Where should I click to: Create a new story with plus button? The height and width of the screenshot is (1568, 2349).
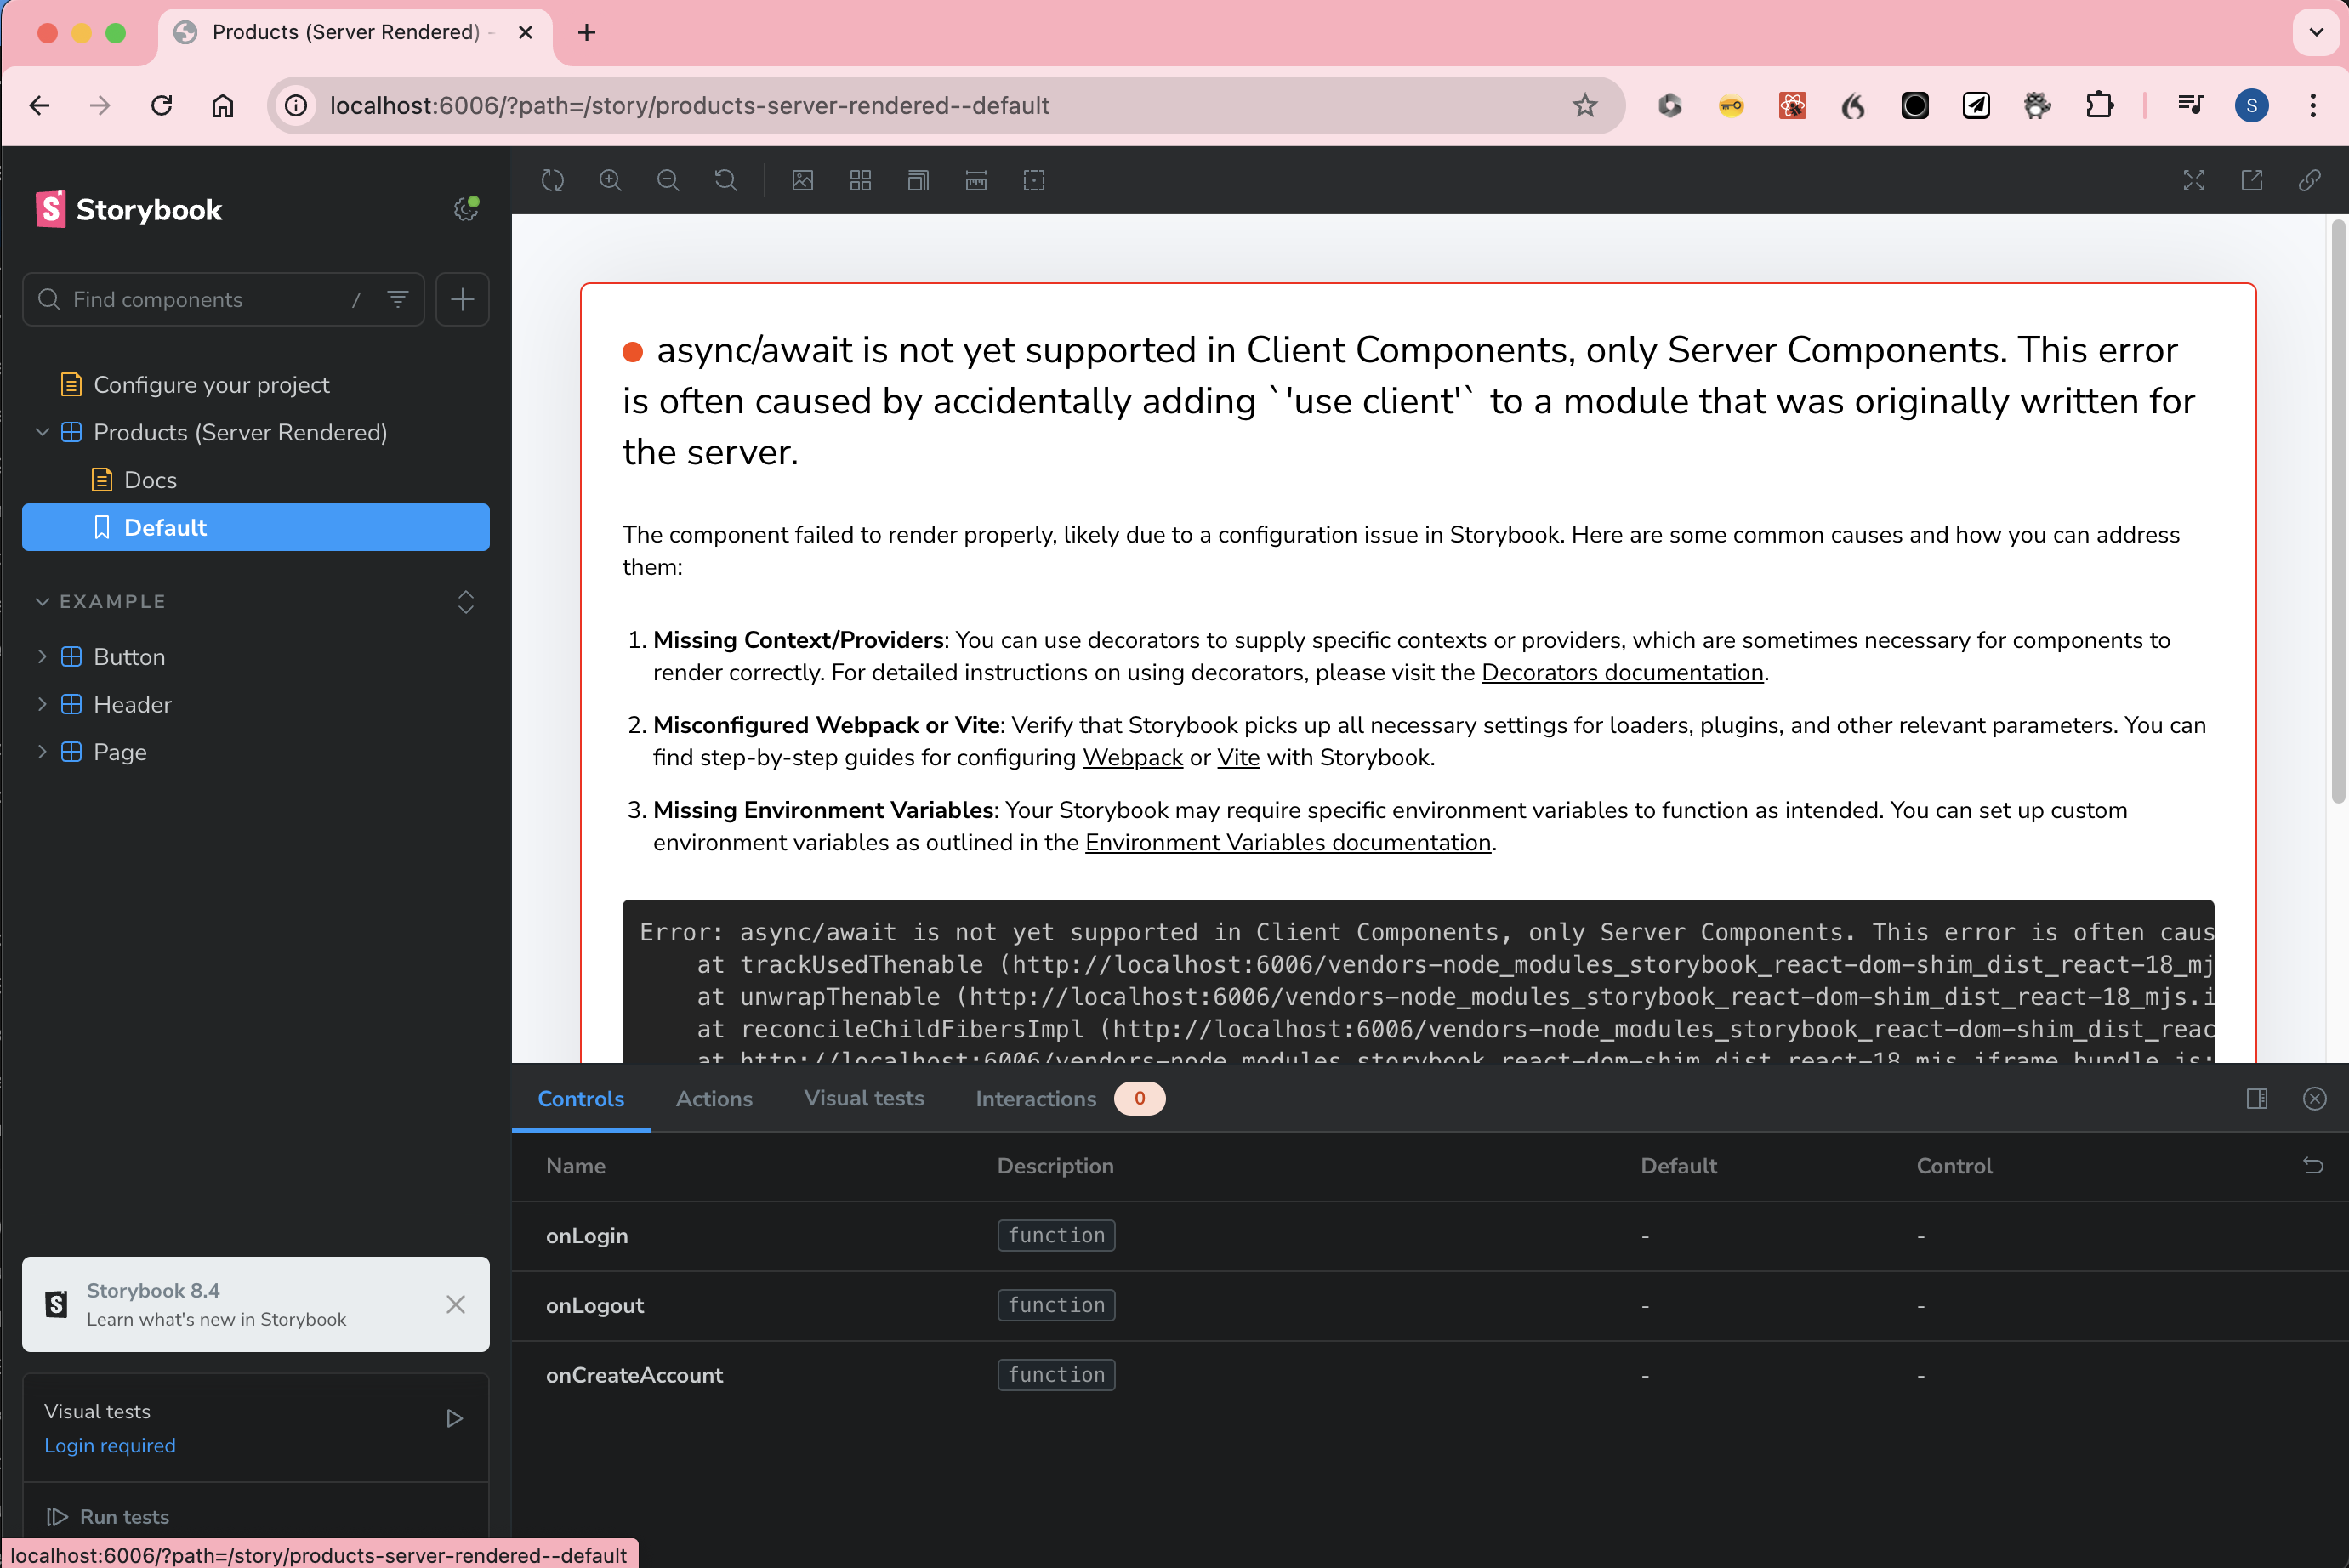tap(462, 299)
